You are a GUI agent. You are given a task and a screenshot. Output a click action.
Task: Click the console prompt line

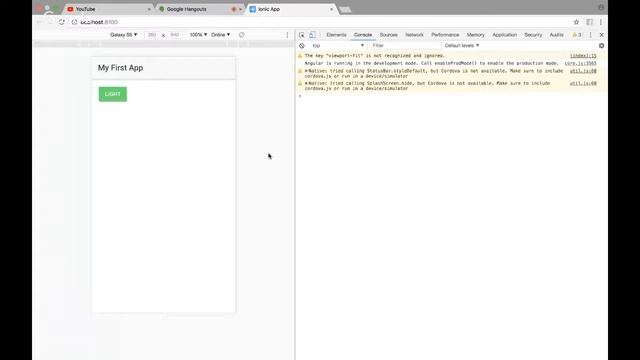[x=451, y=96]
